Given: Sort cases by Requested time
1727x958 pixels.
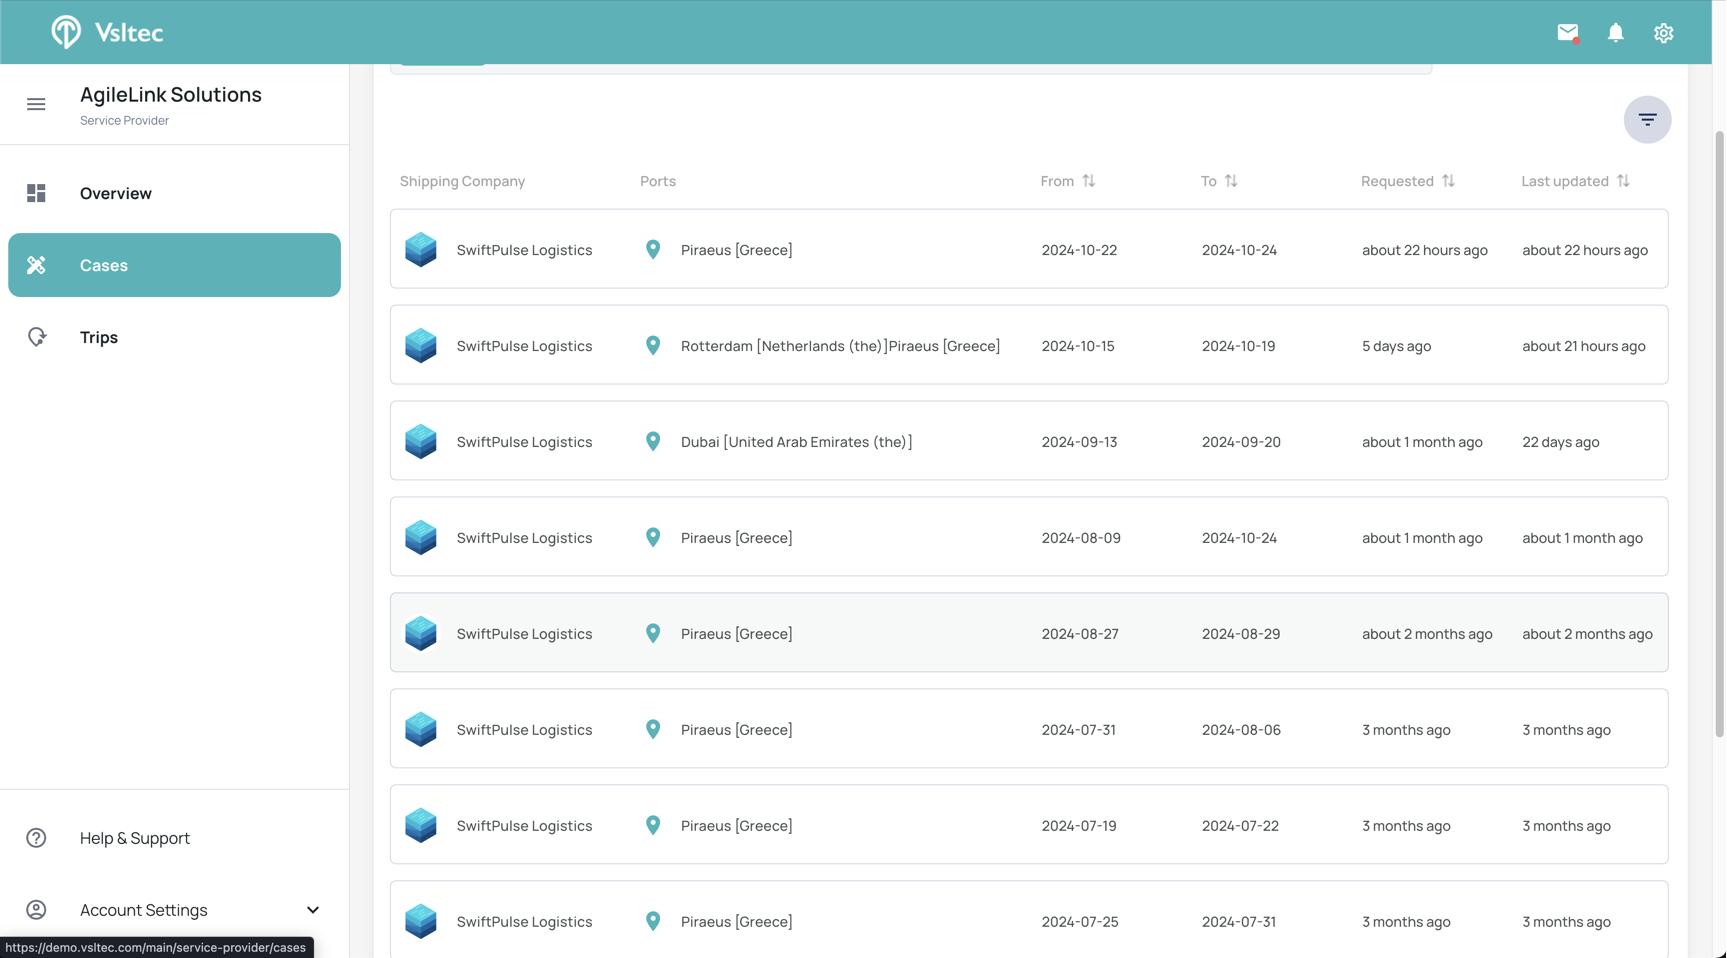Looking at the screenshot, I should point(1447,181).
